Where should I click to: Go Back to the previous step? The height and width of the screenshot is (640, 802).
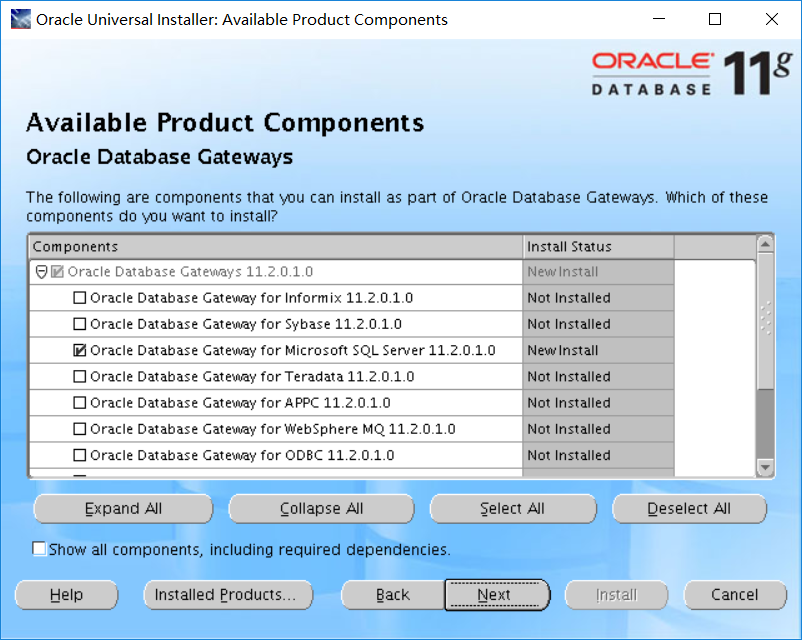click(x=393, y=594)
